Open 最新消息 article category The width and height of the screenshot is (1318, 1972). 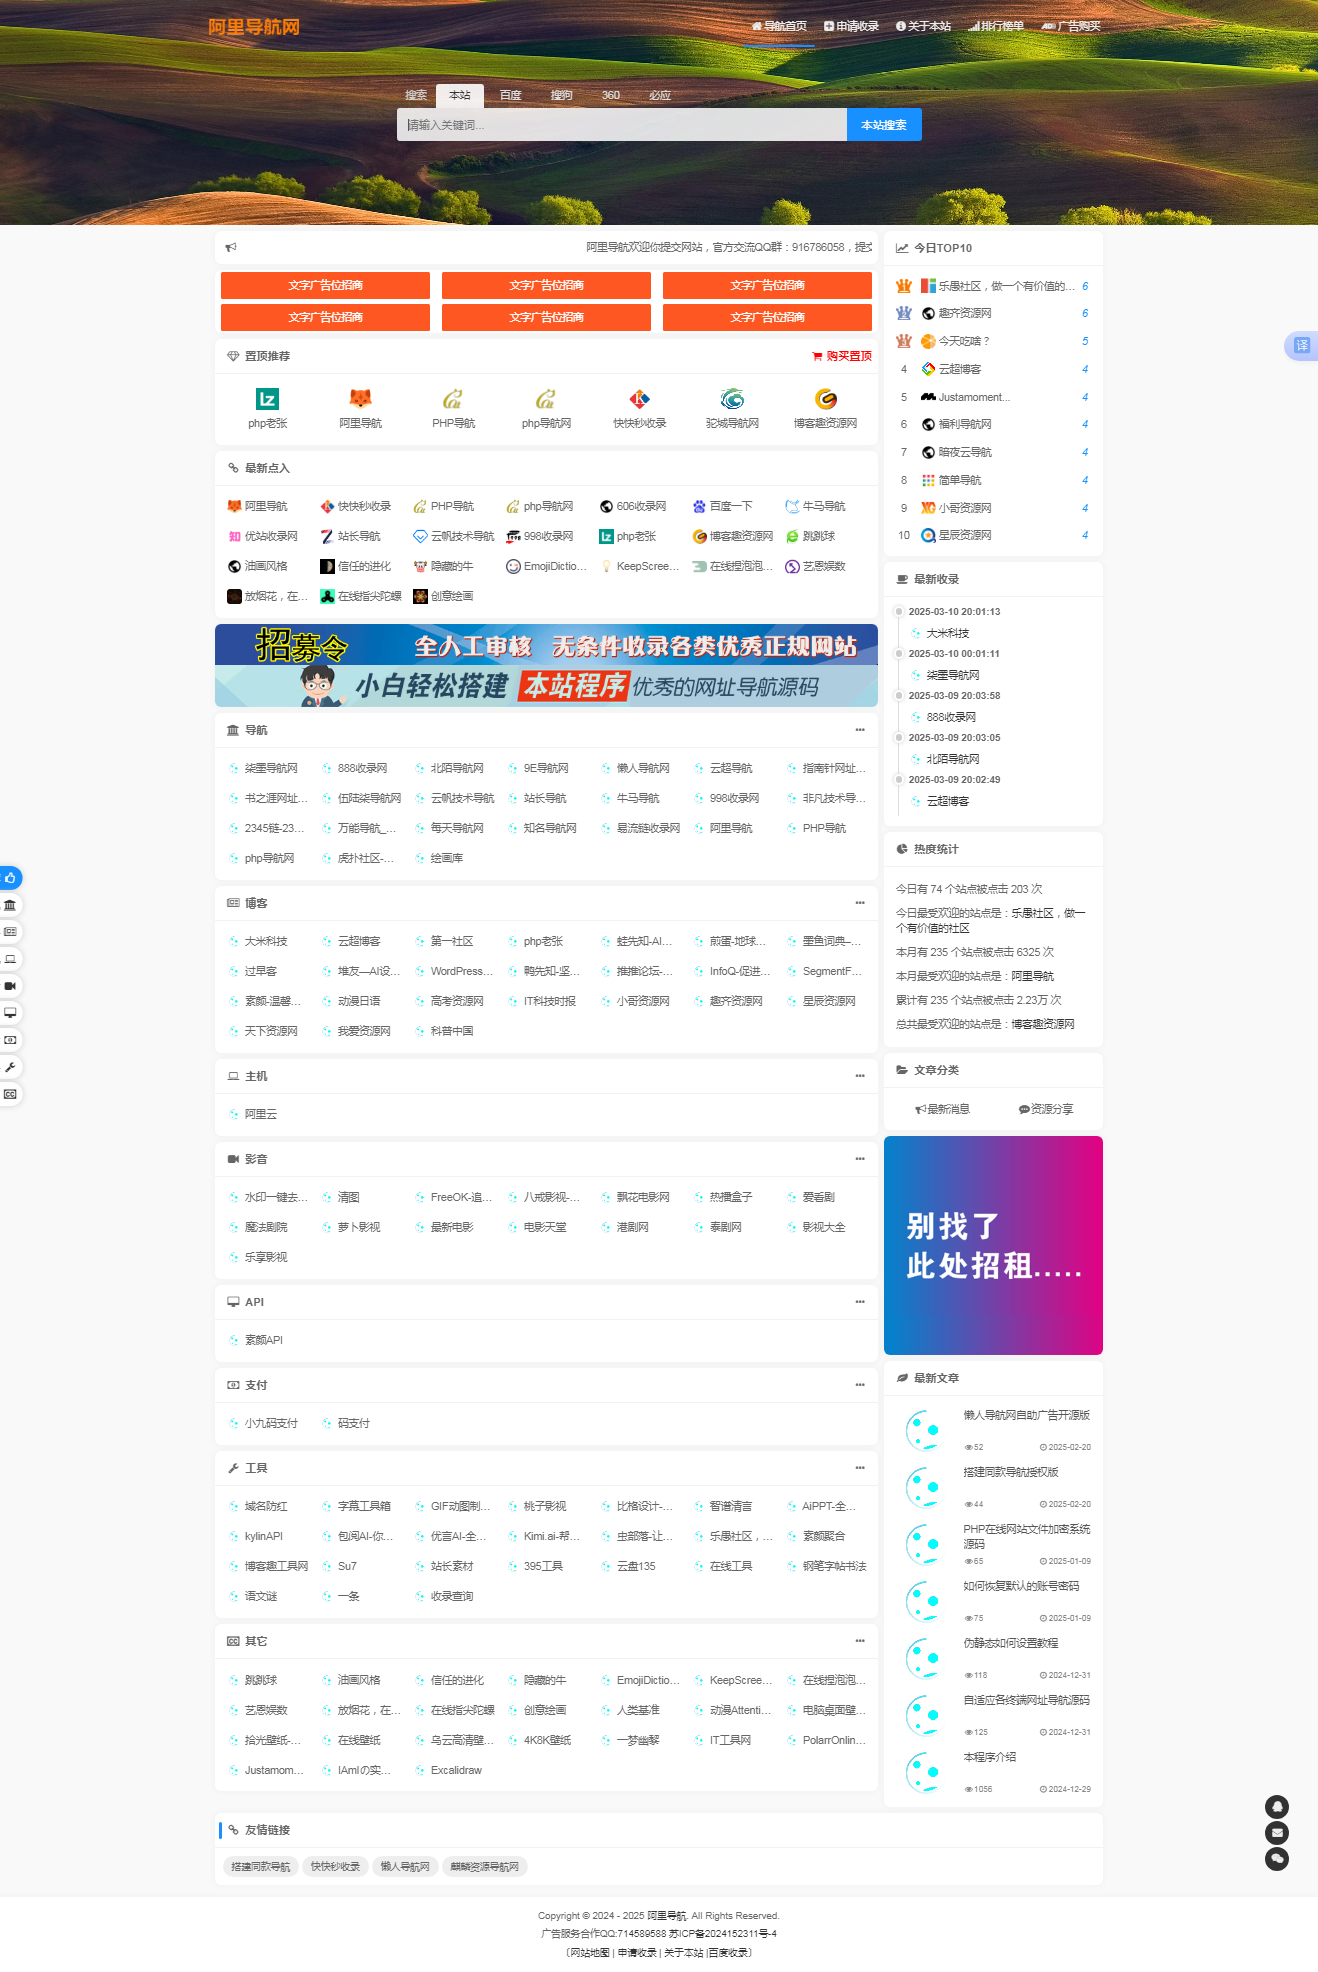coord(943,1109)
